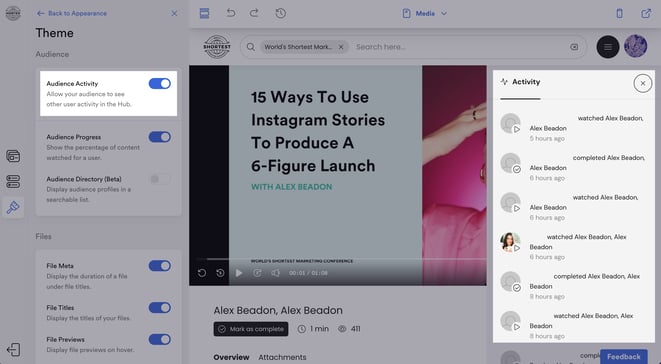Open the appearance brush icon in sidebar
This screenshot has height=364, width=661.
[x=13, y=207]
